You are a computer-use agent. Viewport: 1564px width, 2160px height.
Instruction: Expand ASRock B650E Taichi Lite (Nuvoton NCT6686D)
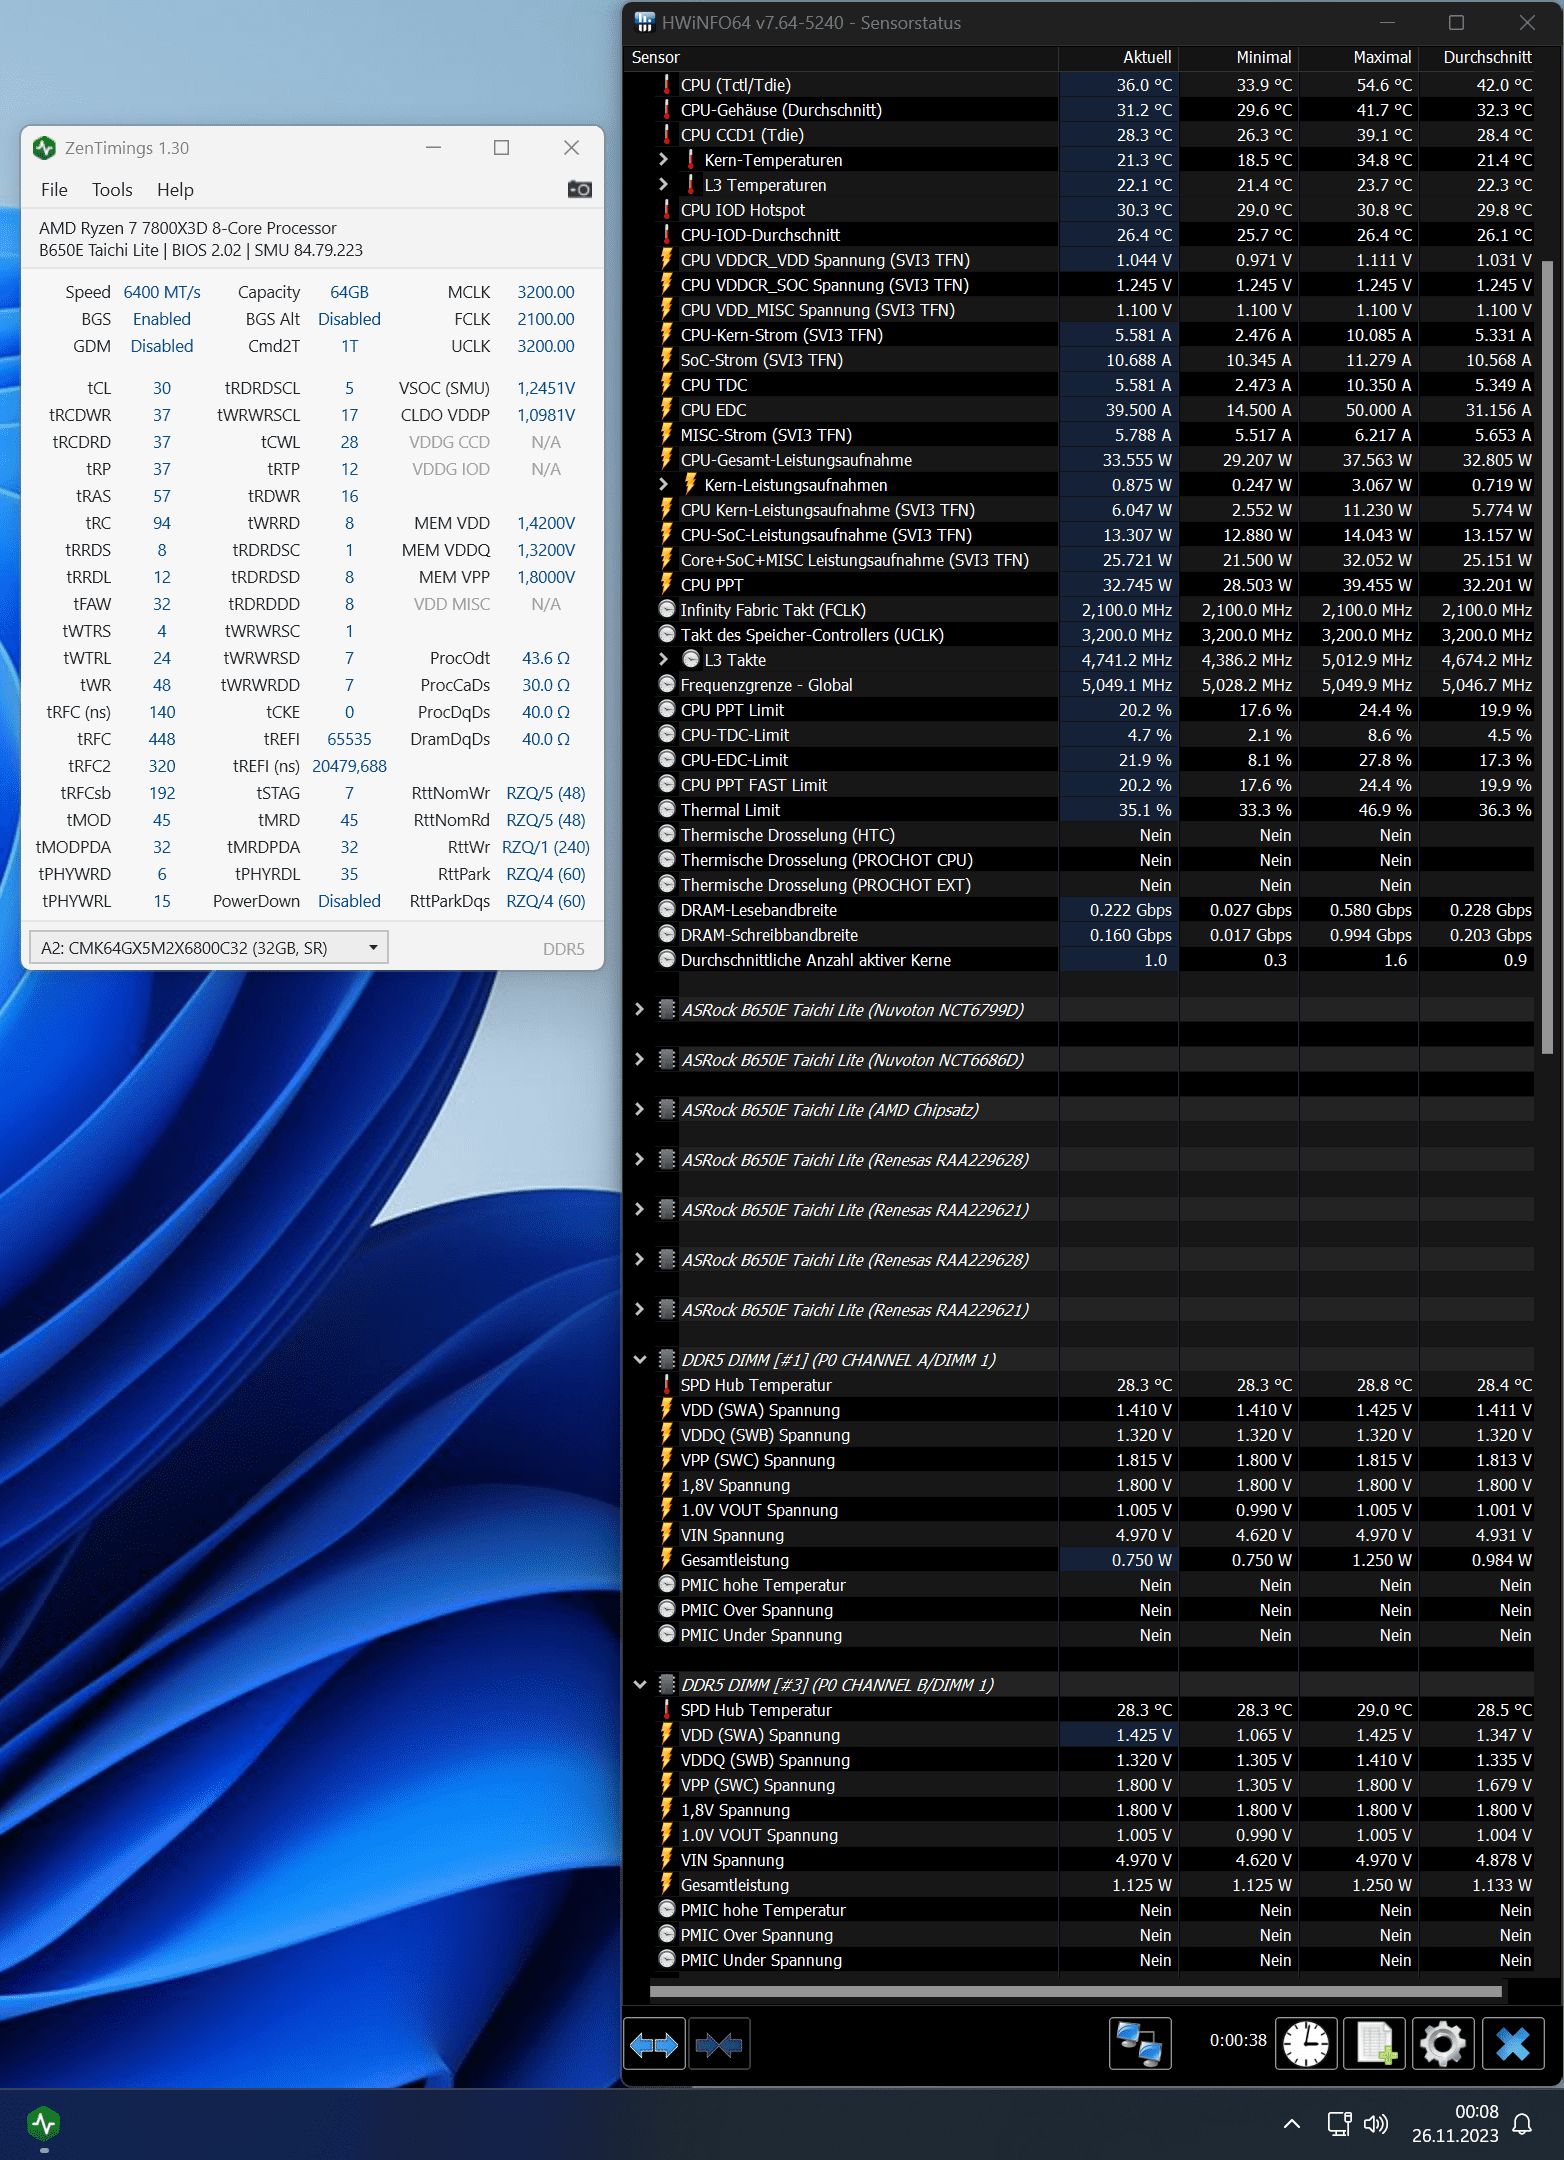pos(640,1059)
